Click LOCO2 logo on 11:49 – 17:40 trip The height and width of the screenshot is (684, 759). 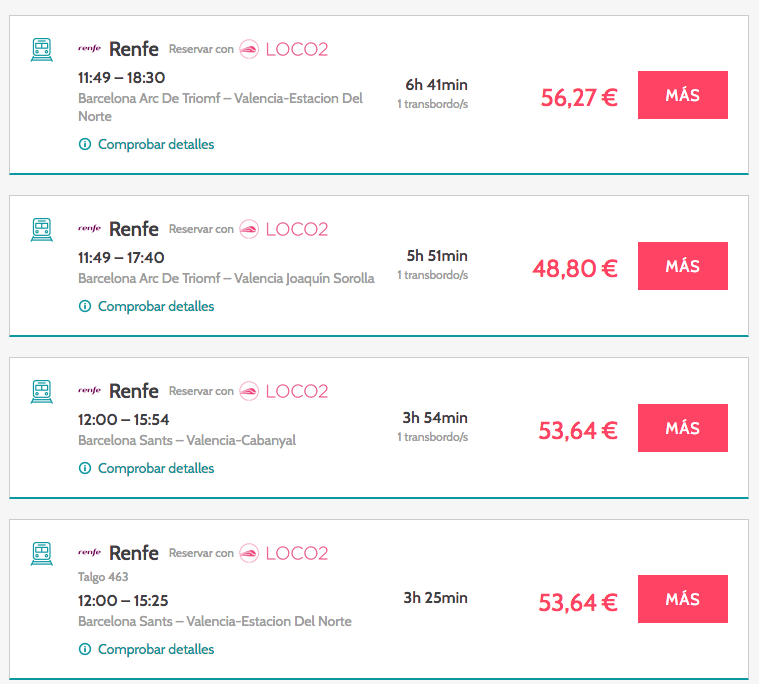coord(284,229)
